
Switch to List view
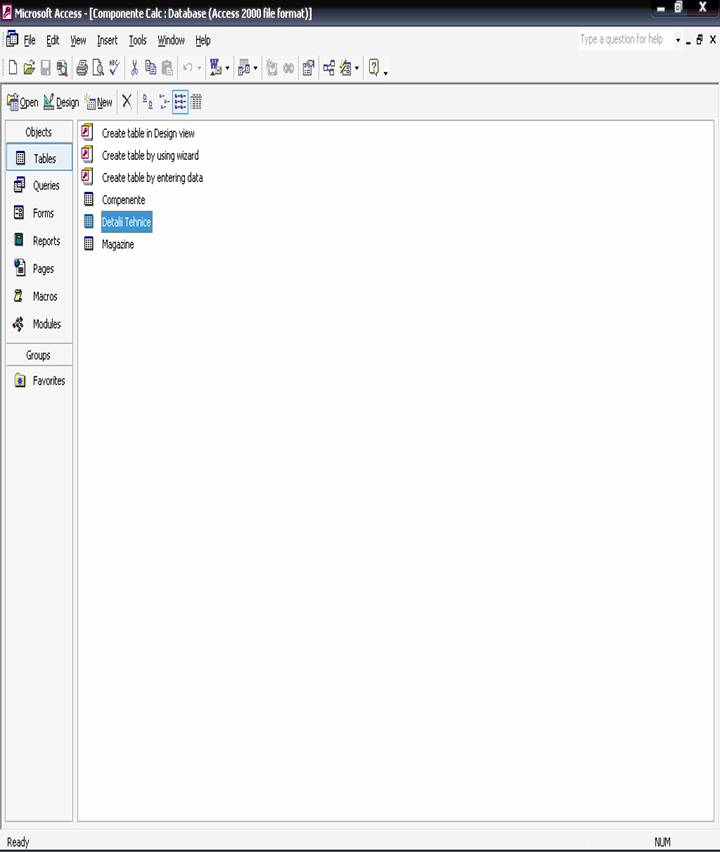pos(180,101)
